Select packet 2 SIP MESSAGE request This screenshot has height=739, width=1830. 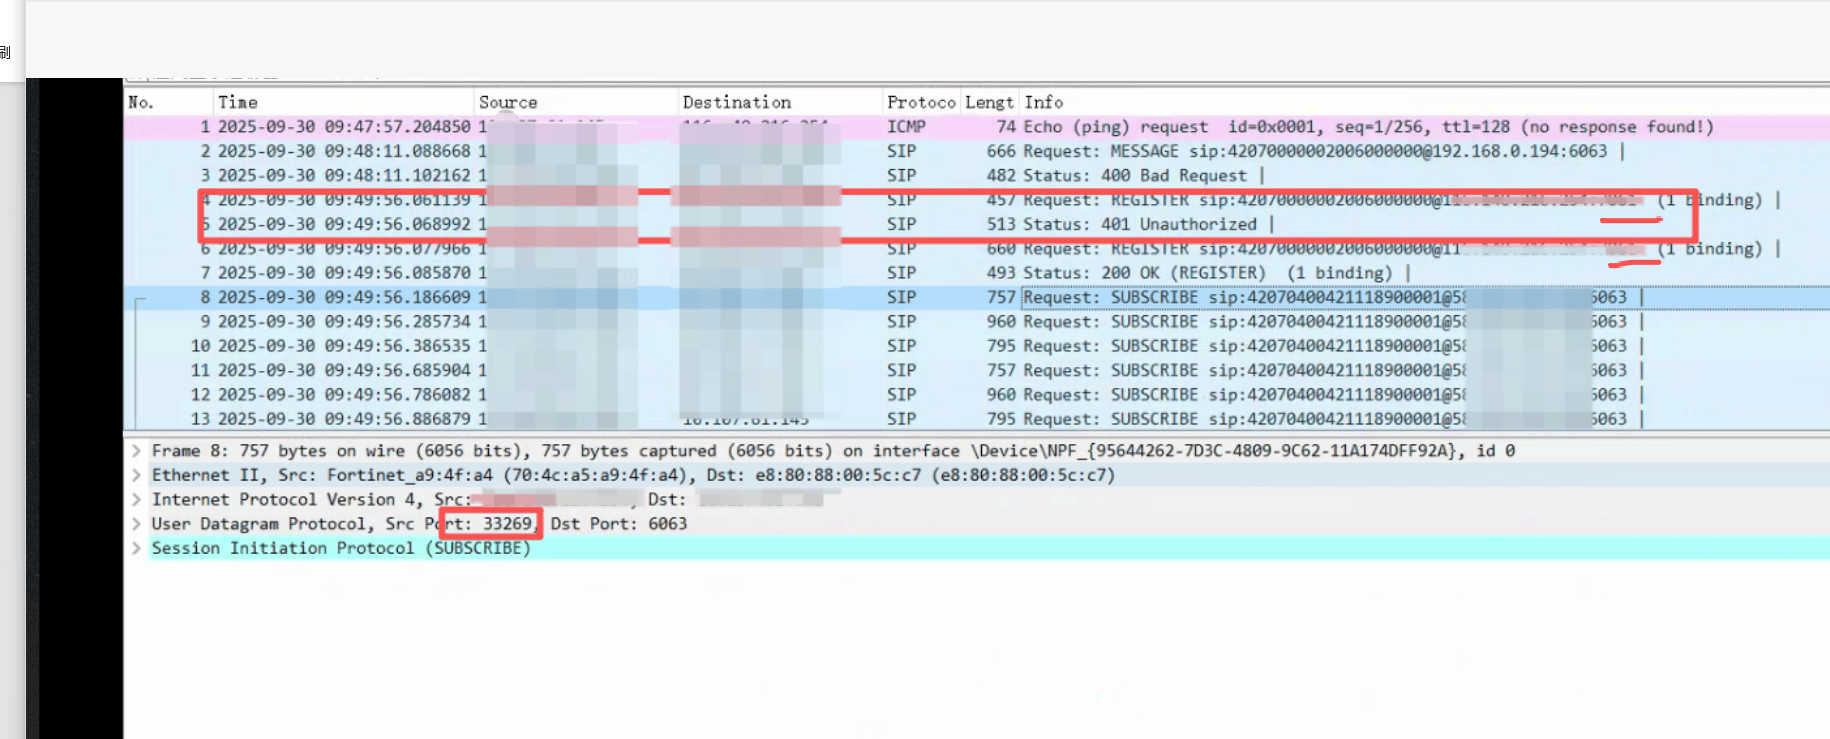tap(1100, 151)
